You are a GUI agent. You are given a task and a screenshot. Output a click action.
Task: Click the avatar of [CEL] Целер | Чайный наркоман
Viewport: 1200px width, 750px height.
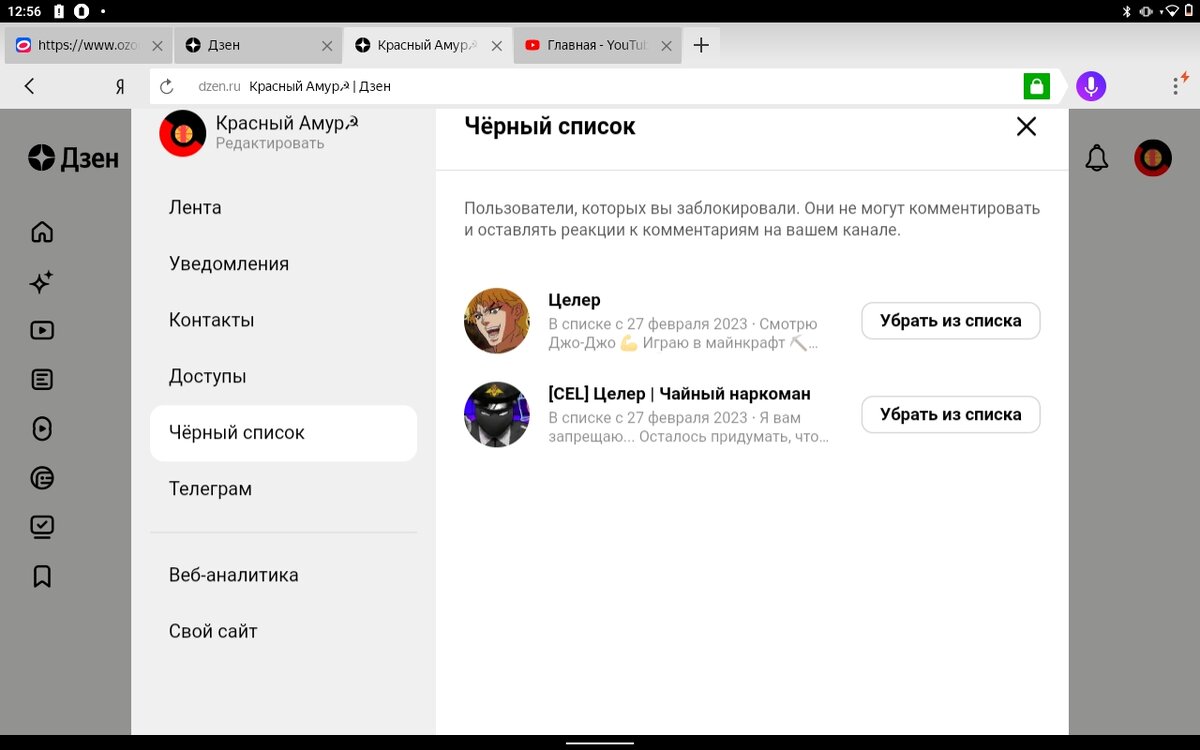497,414
